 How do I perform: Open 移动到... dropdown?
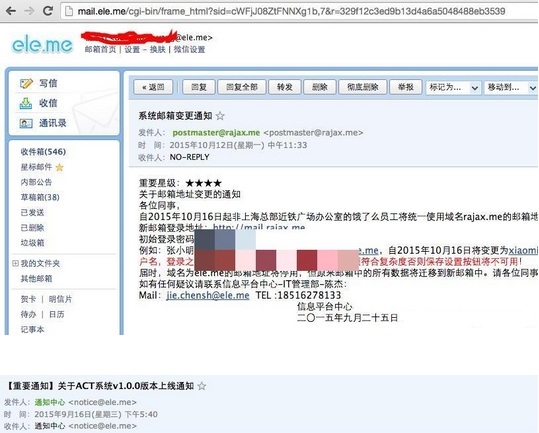pos(511,87)
